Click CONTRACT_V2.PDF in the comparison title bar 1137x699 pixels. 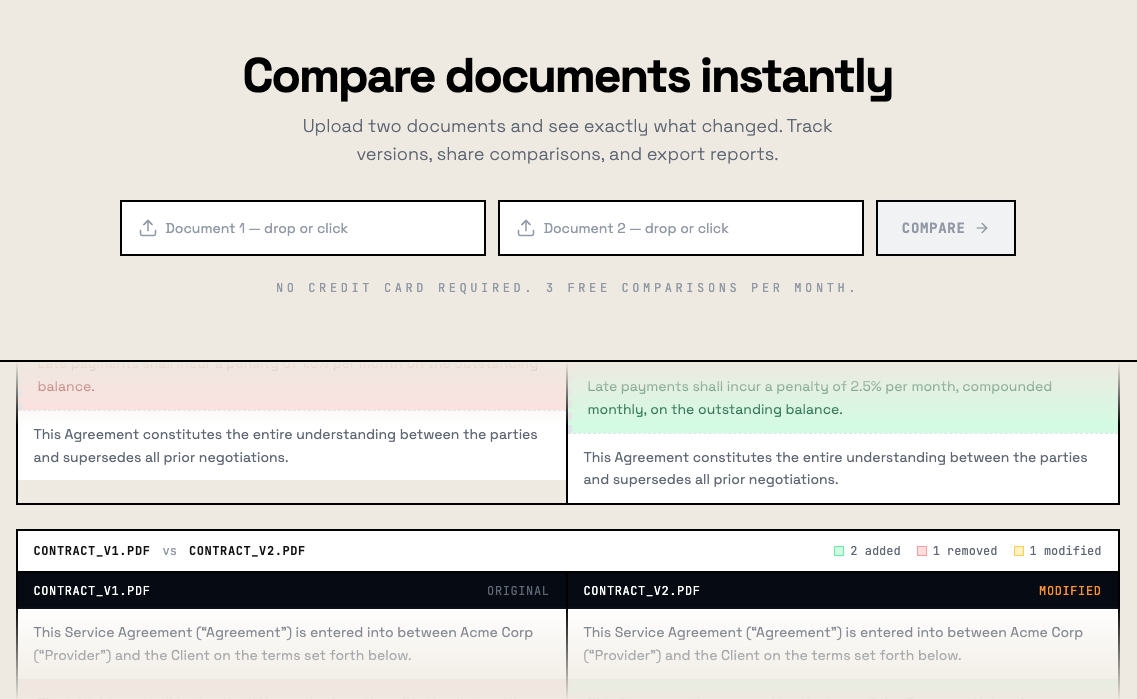(247, 551)
